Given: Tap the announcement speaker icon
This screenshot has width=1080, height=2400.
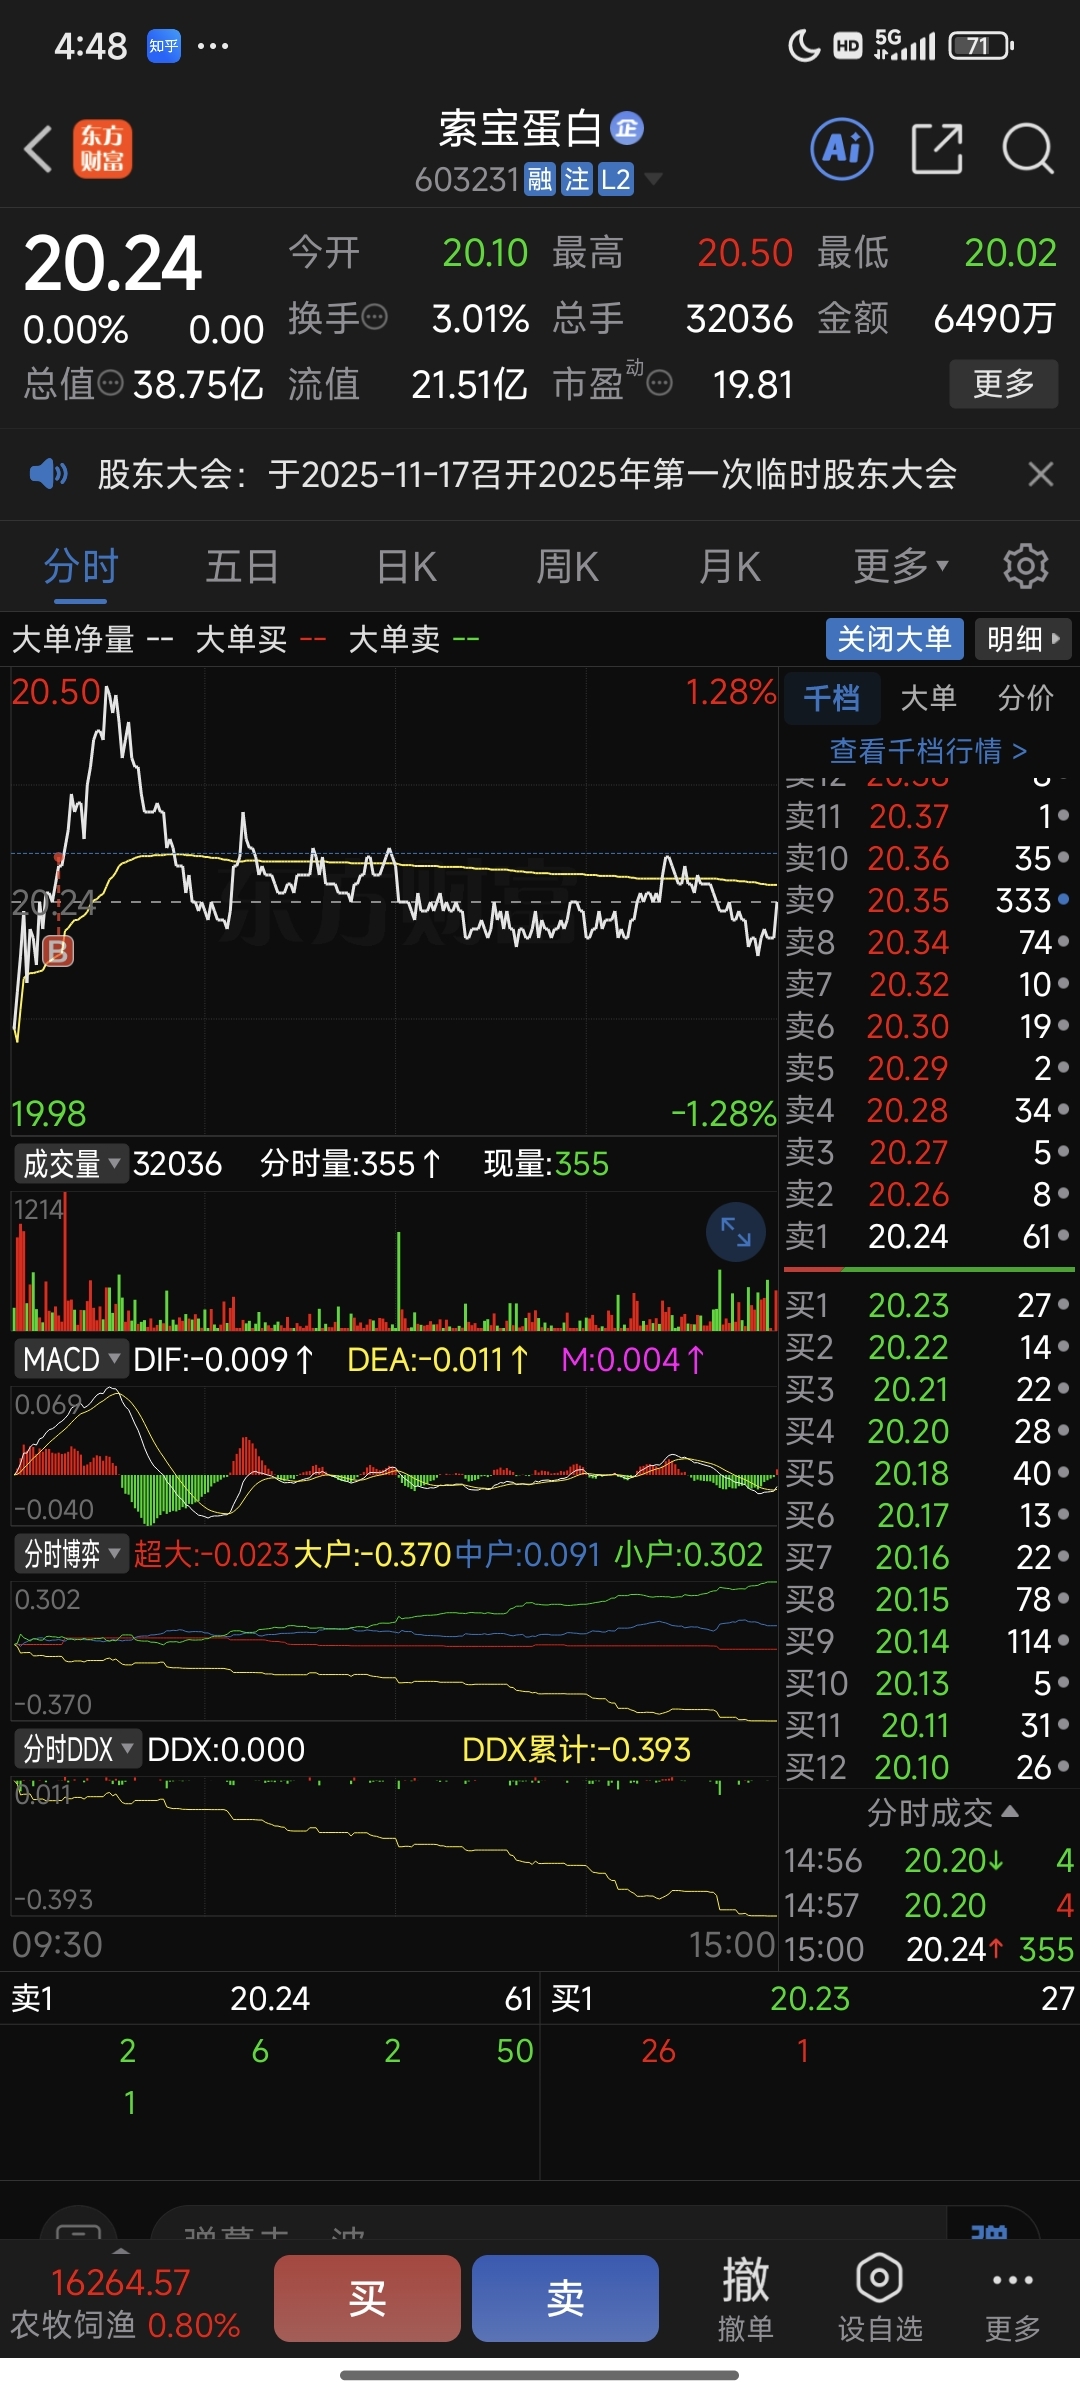Looking at the screenshot, I should (48, 473).
